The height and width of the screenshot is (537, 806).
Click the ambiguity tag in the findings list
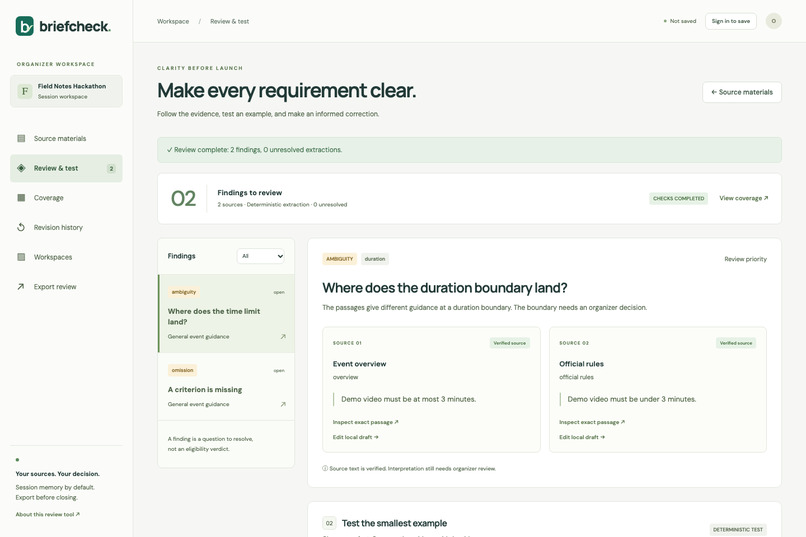pos(184,292)
